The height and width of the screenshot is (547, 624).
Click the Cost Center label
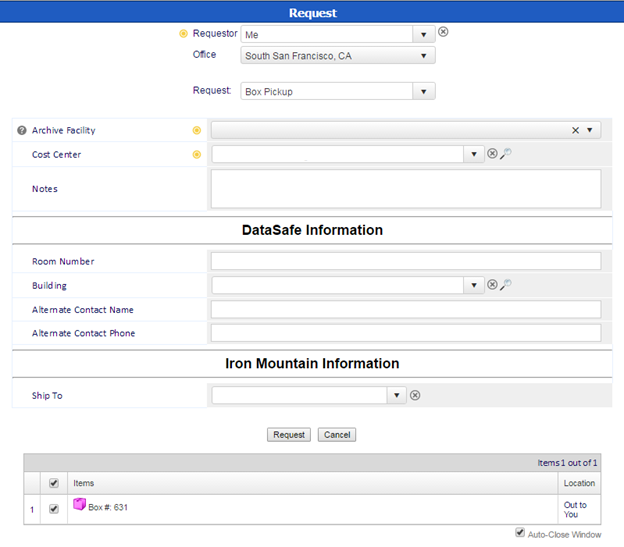click(x=57, y=154)
